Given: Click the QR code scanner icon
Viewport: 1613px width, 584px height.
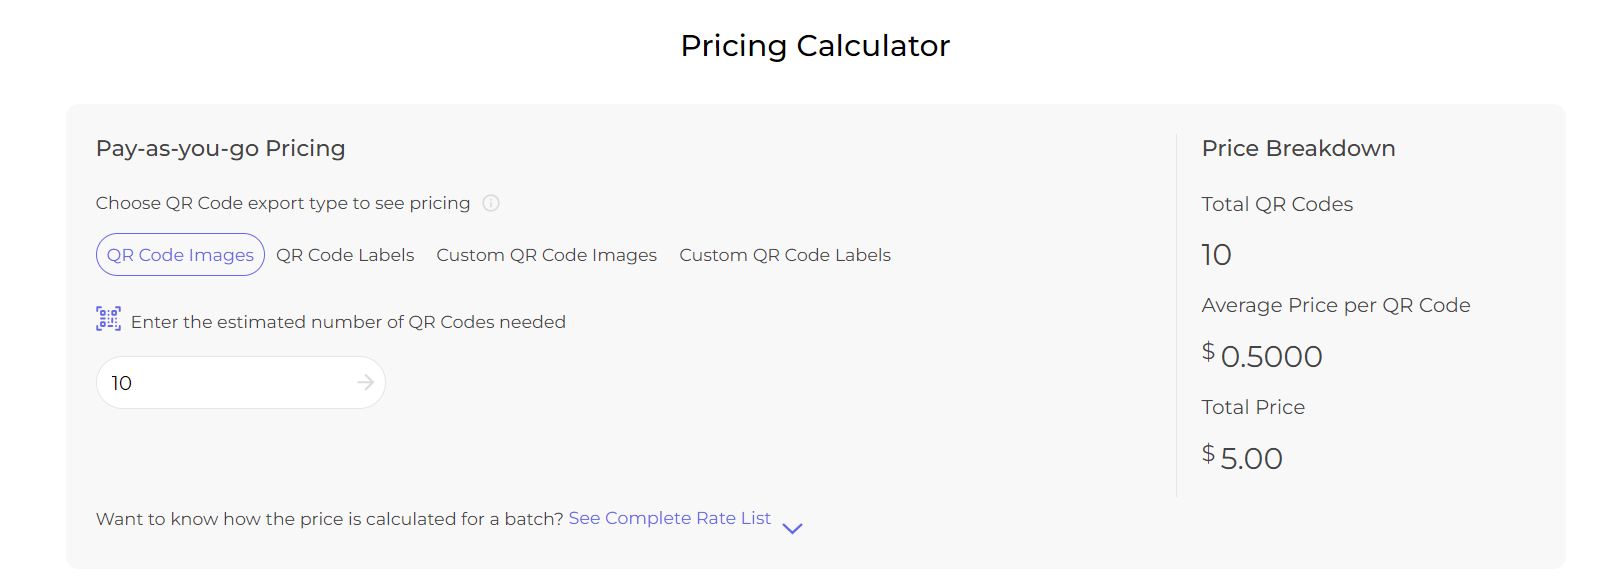Looking at the screenshot, I should tap(108, 319).
